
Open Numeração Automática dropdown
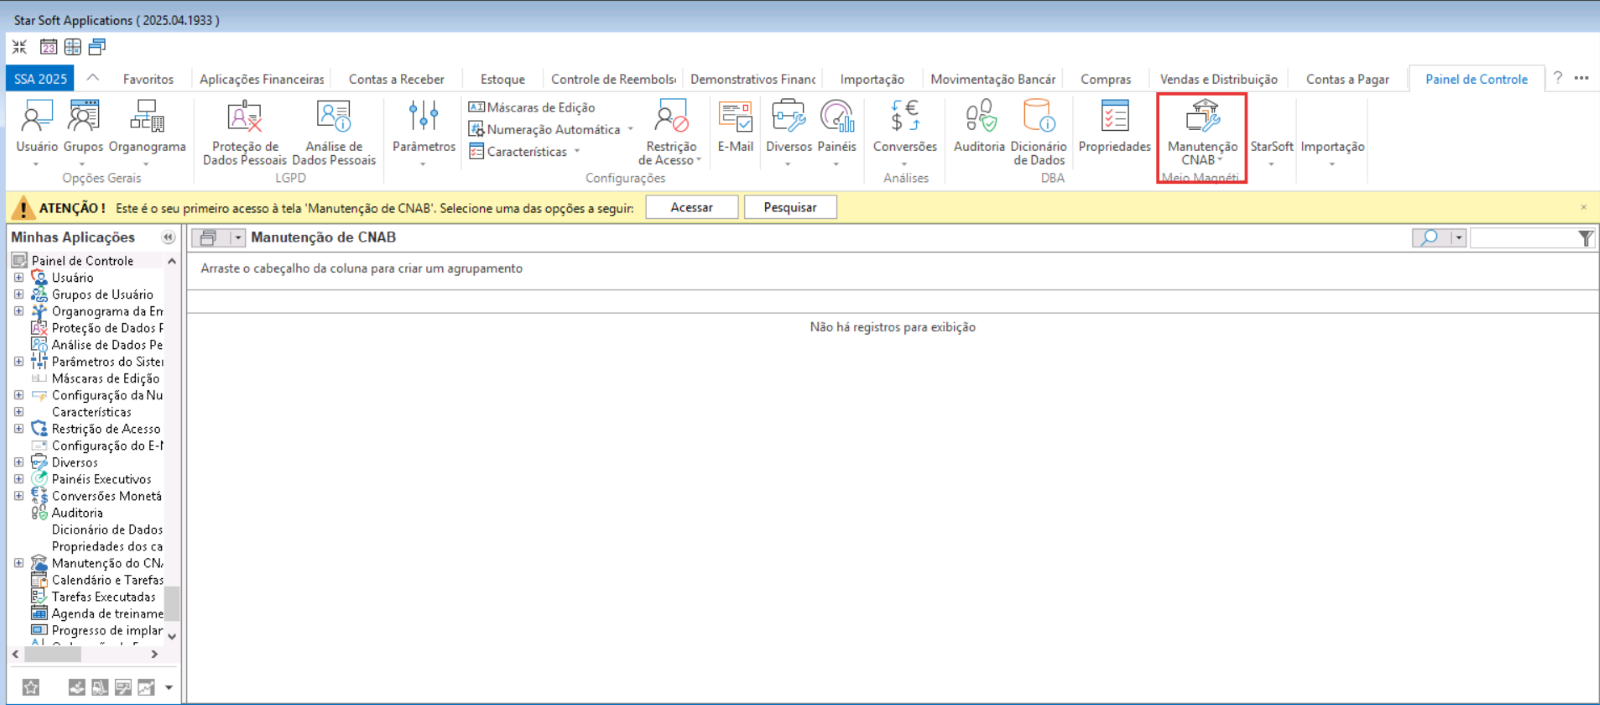(630, 129)
